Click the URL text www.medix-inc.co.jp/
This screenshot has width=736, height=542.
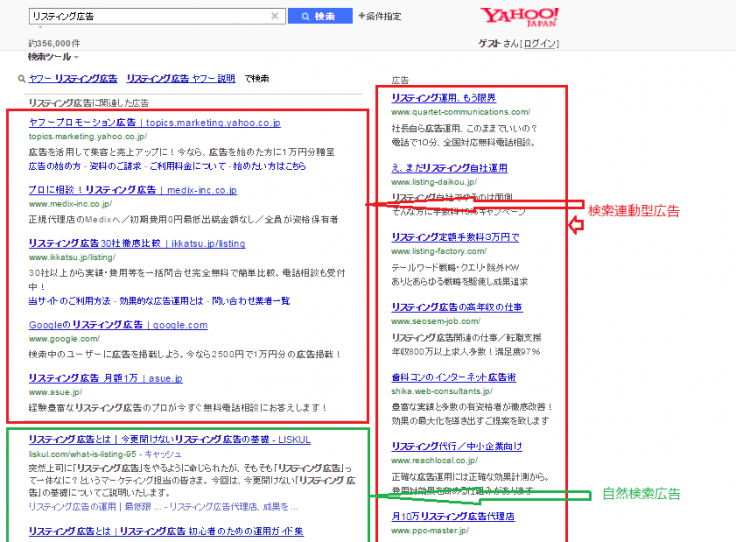pos(70,204)
